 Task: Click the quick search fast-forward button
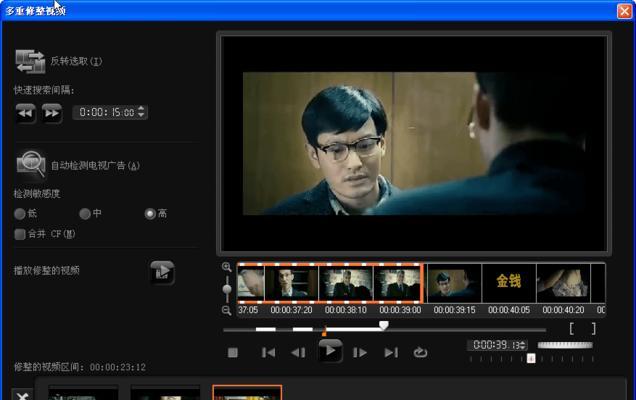[52, 113]
